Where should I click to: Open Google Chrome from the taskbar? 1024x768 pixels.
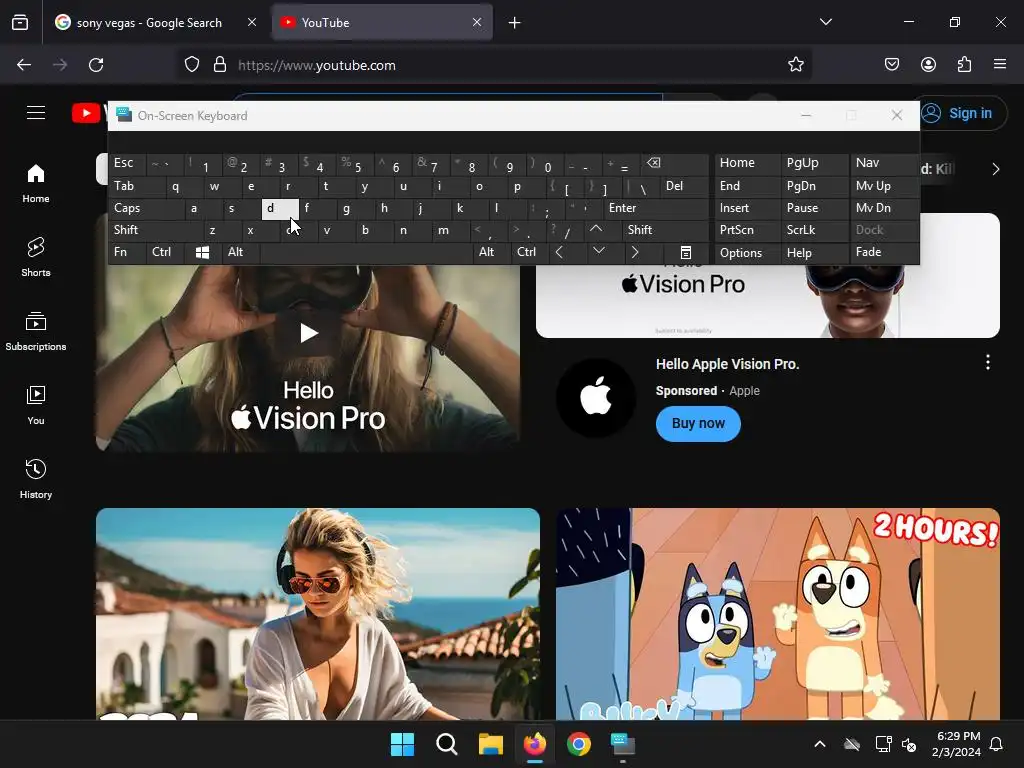(579, 744)
